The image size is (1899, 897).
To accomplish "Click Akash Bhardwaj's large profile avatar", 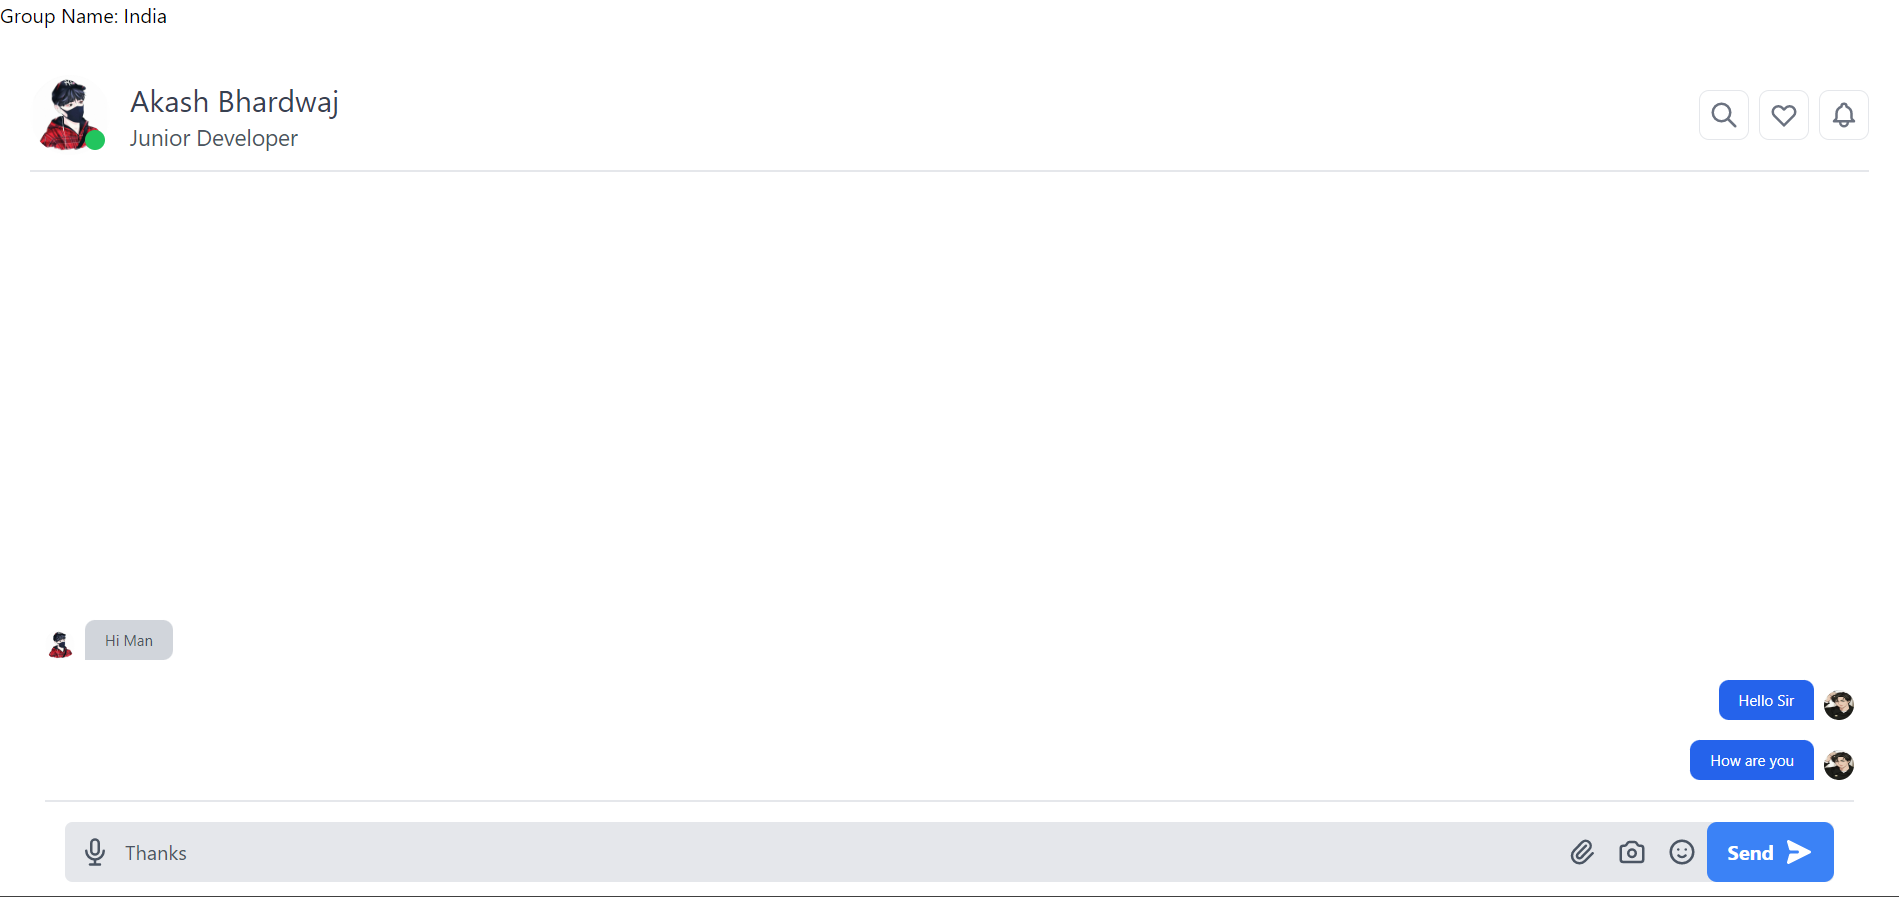I will pyautogui.click(x=70, y=115).
